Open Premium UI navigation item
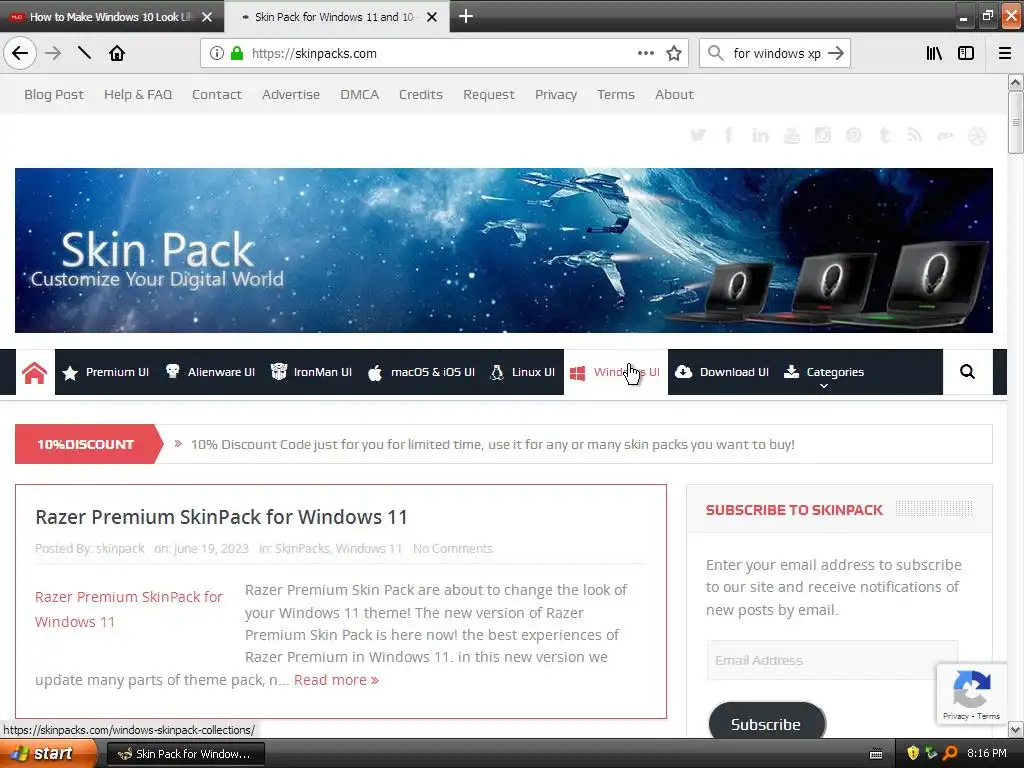Image resolution: width=1024 pixels, height=768 pixels. tap(106, 372)
